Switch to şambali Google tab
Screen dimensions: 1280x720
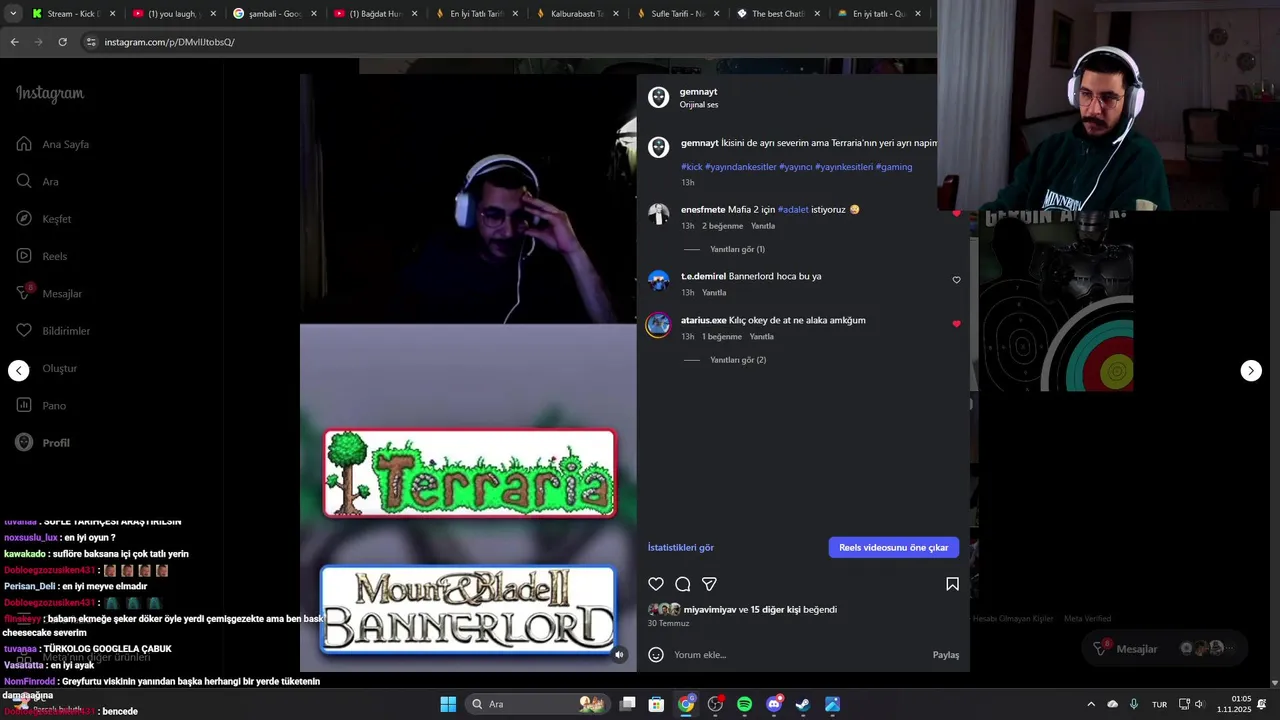(x=274, y=14)
